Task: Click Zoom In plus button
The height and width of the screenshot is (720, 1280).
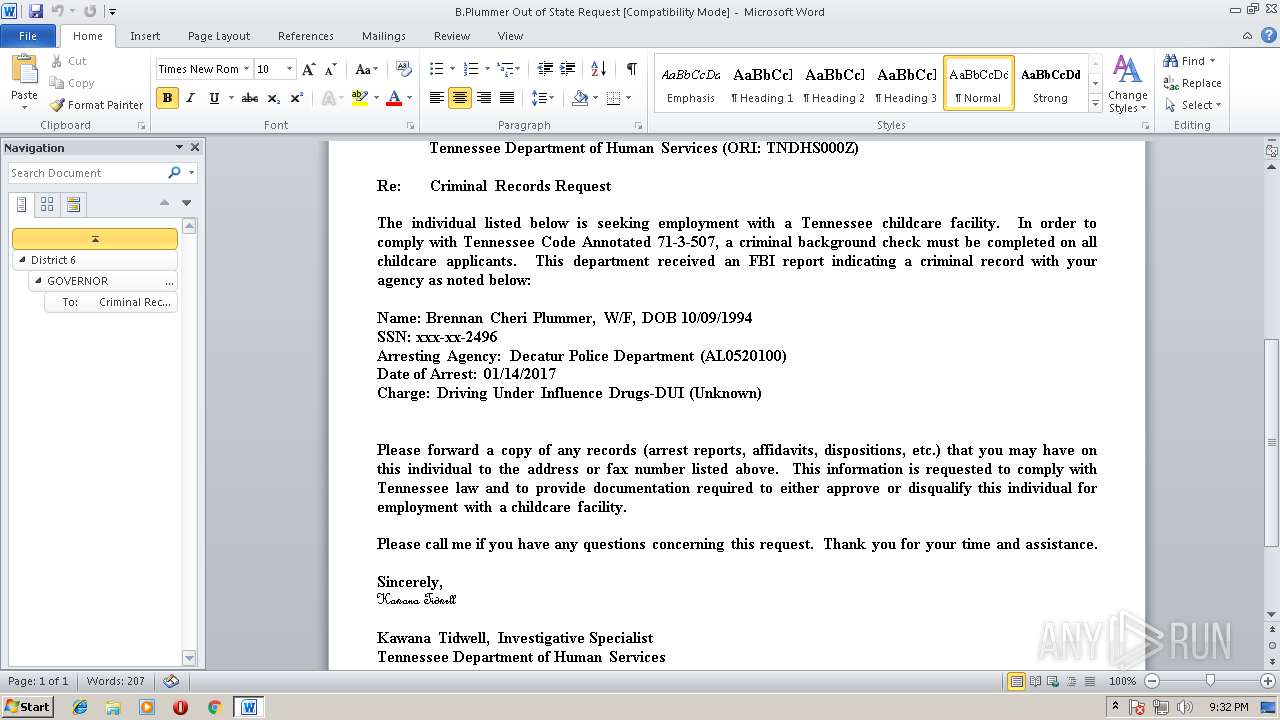Action: 1267,681
